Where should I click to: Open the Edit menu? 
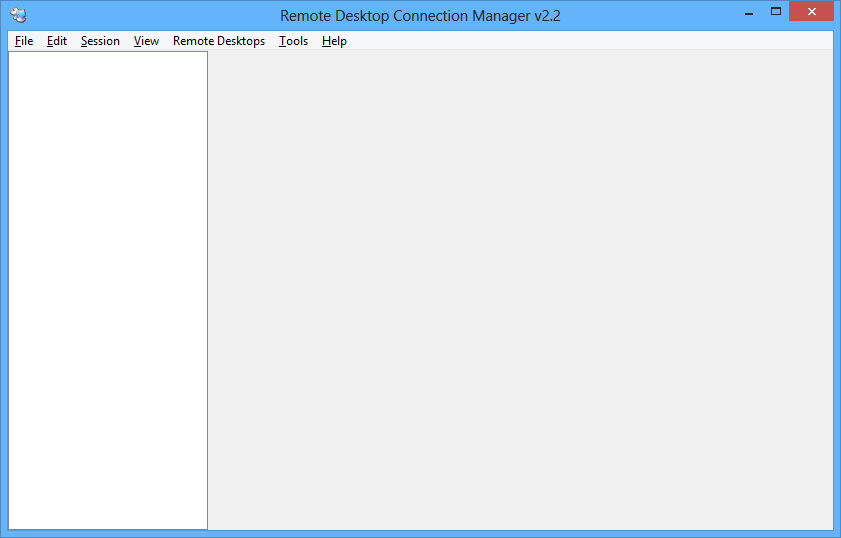click(x=57, y=41)
